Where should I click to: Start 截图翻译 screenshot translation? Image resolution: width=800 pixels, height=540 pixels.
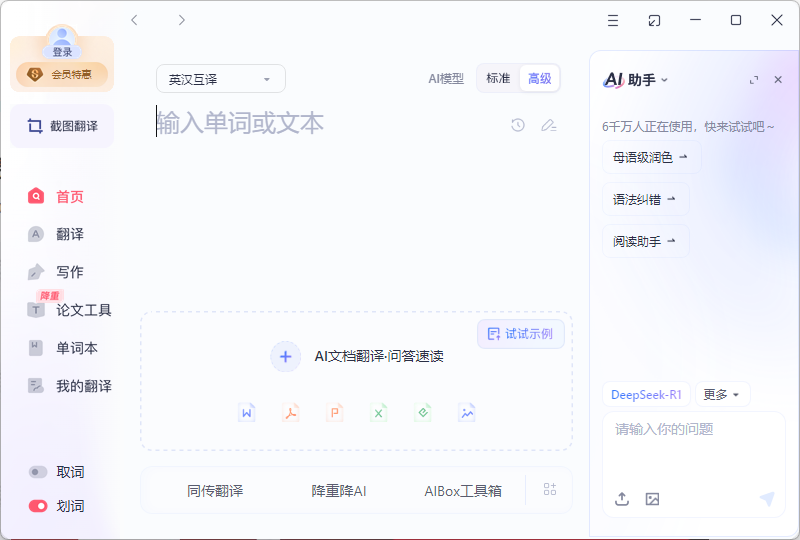[62, 126]
